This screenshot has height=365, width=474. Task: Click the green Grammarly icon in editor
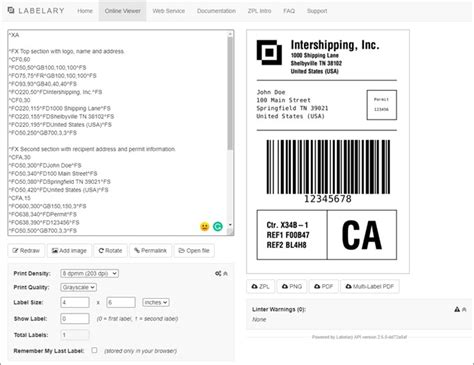pyautogui.click(x=218, y=227)
